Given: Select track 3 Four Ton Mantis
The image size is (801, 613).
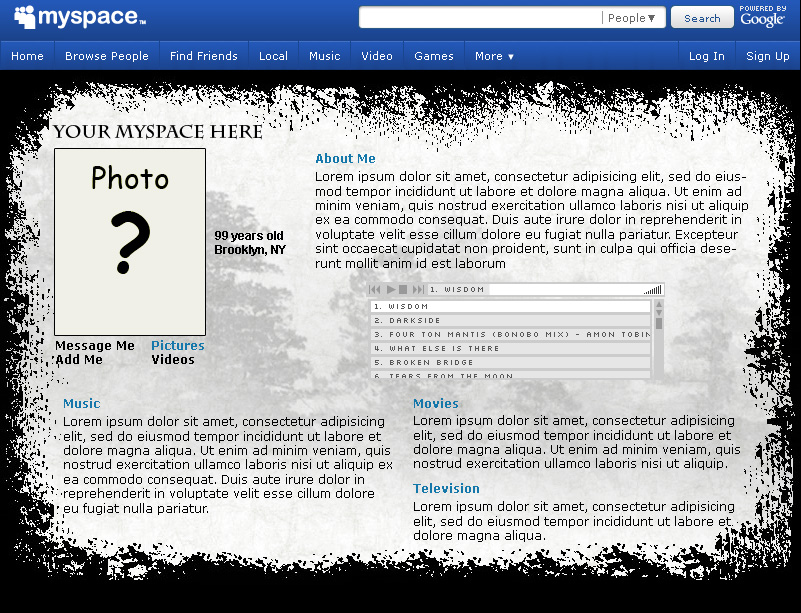Looking at the screenshot, I should coord(510,335).
